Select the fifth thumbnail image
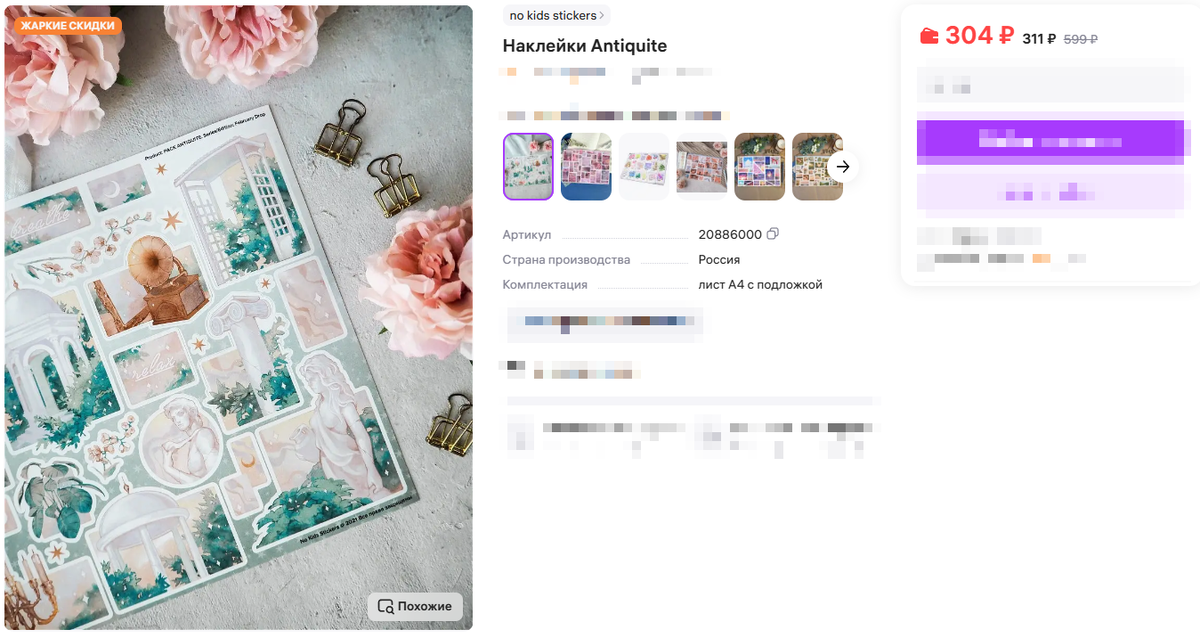The image size is (1200, 638). tap(760, 167)
